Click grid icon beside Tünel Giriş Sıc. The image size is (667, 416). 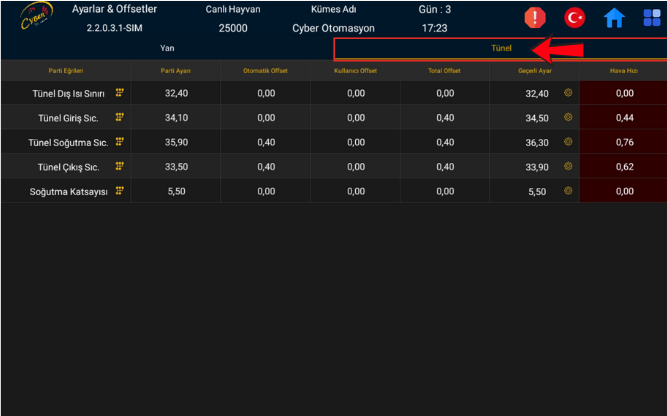coord(120,117)
